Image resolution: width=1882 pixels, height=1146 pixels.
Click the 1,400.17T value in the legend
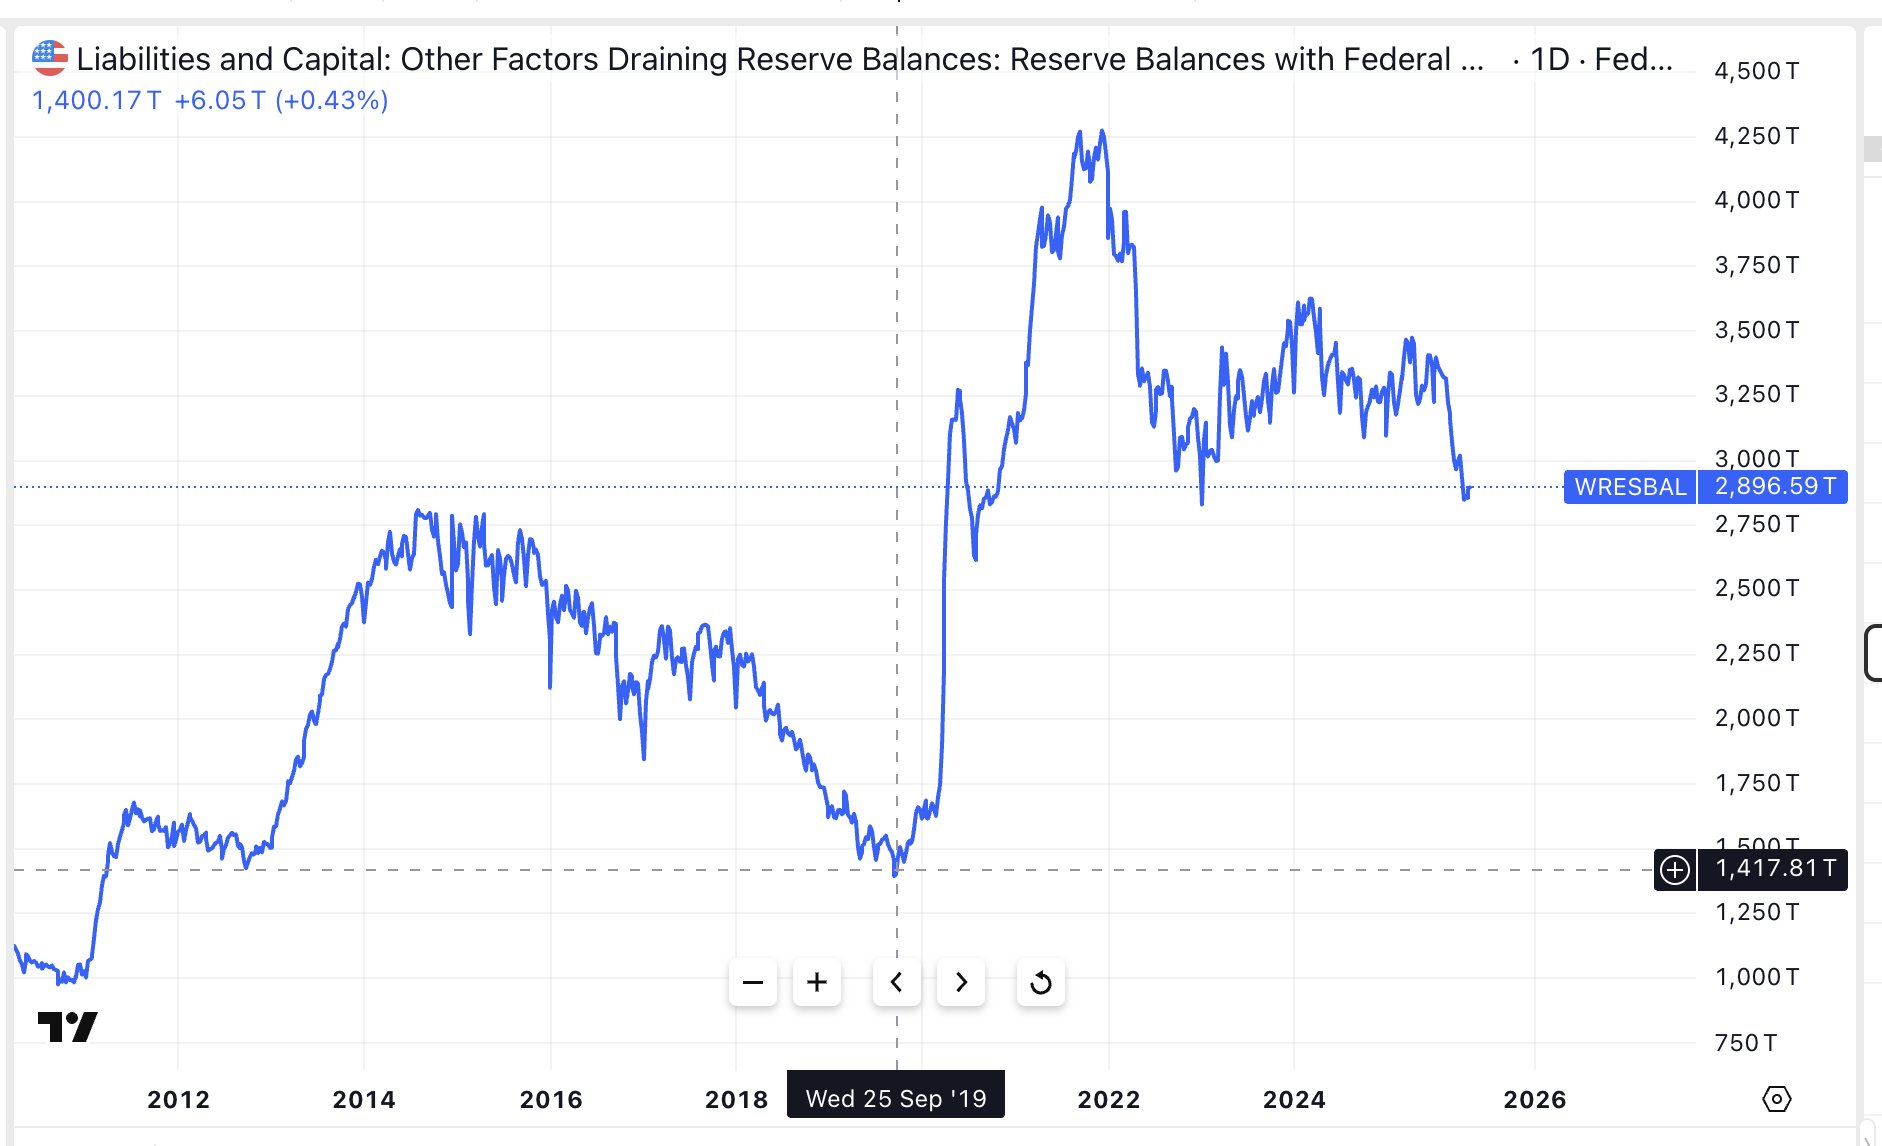pyautogui.click(x=97, y=101)
